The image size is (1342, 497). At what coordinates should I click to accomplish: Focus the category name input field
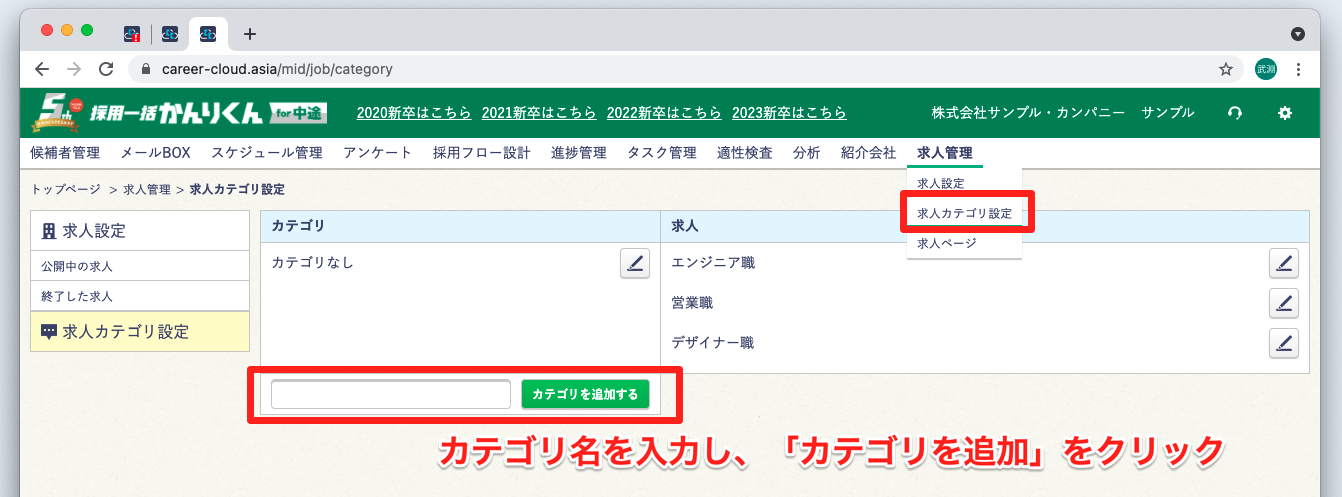(390, 394)
